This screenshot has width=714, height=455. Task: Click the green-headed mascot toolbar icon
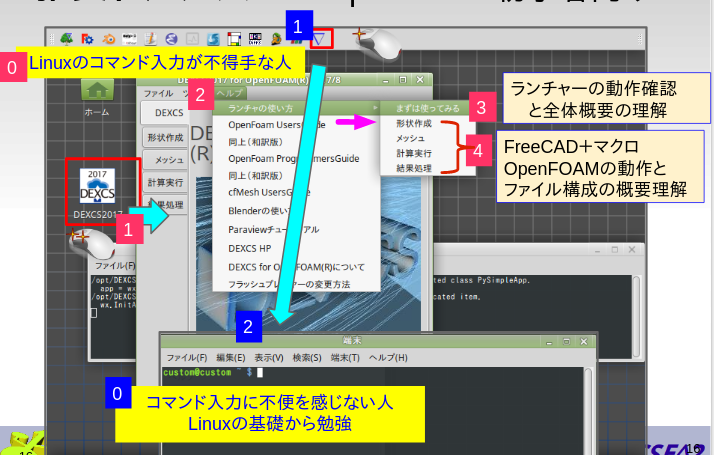276,39
